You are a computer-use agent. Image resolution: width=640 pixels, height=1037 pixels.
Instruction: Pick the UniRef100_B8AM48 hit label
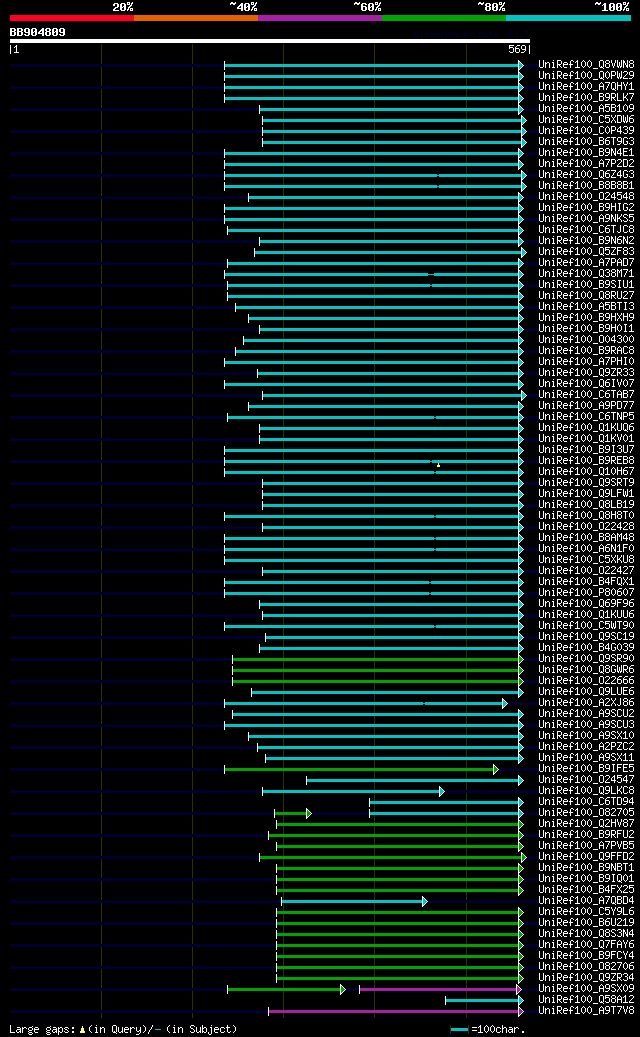(x=586, y=538)
